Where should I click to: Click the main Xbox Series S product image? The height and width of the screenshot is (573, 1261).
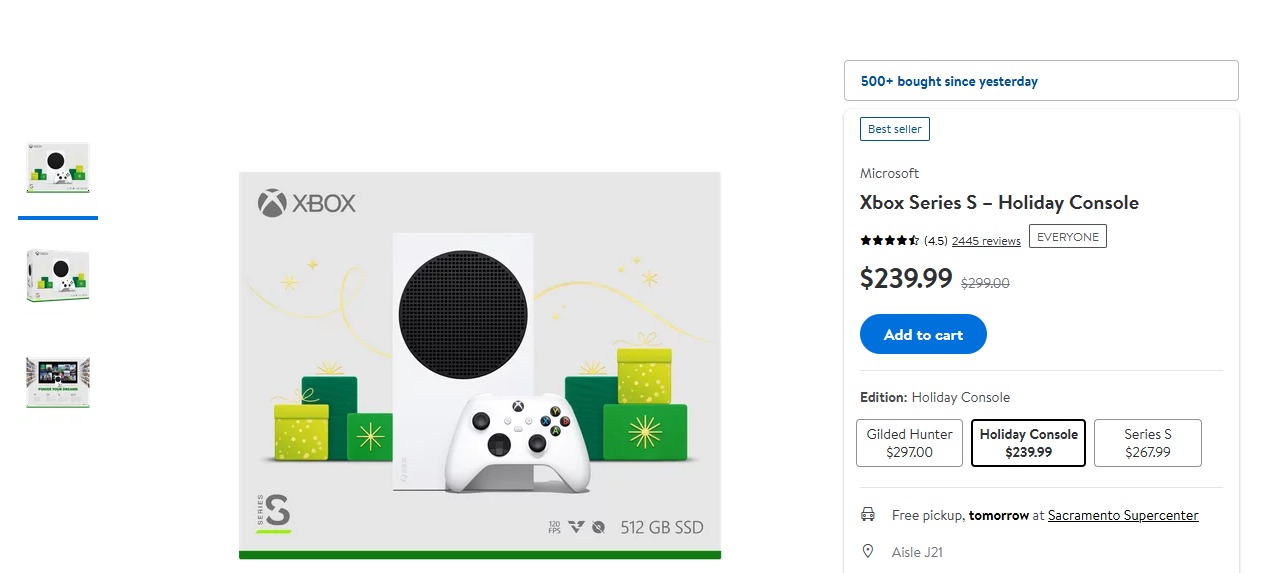[479, 365]
